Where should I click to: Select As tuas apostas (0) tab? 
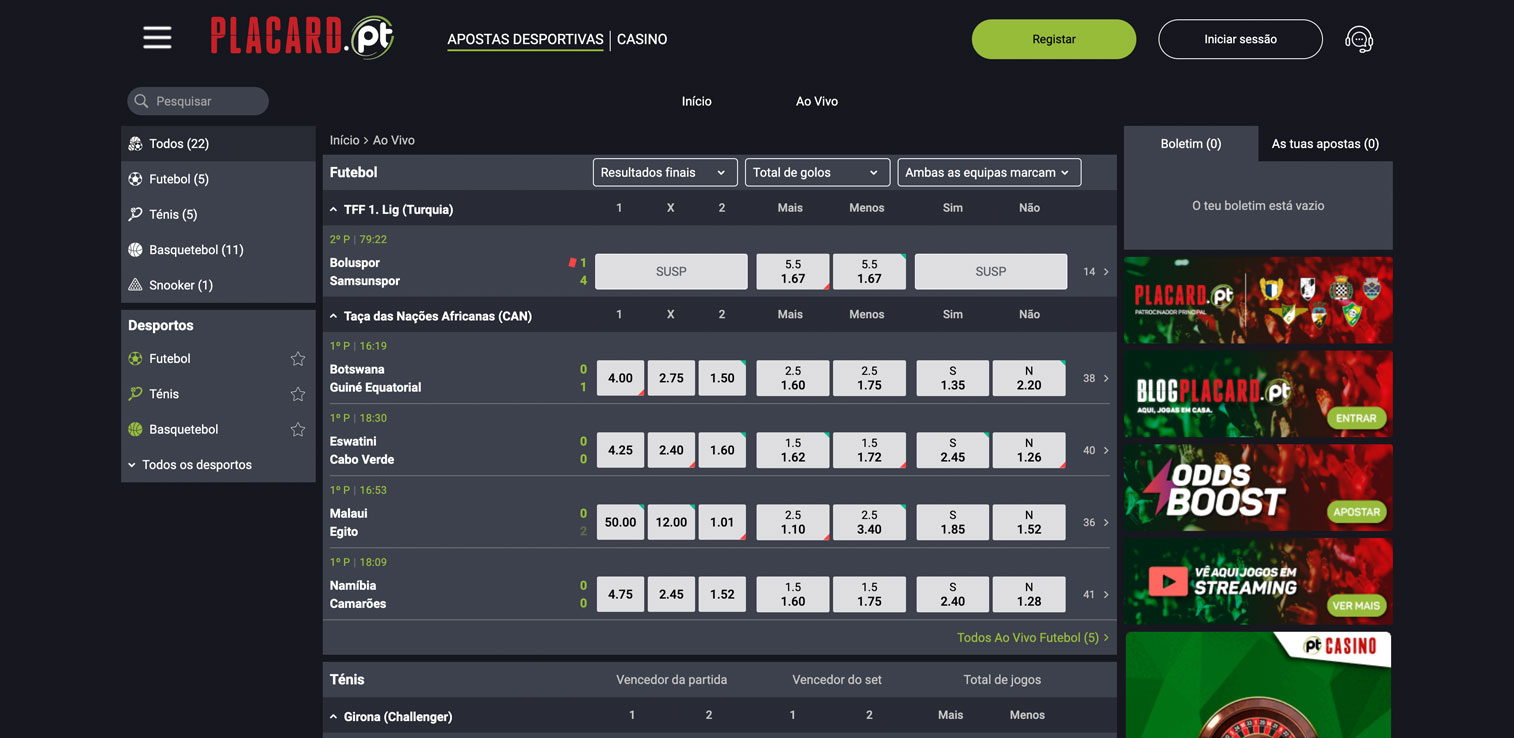1325,144
